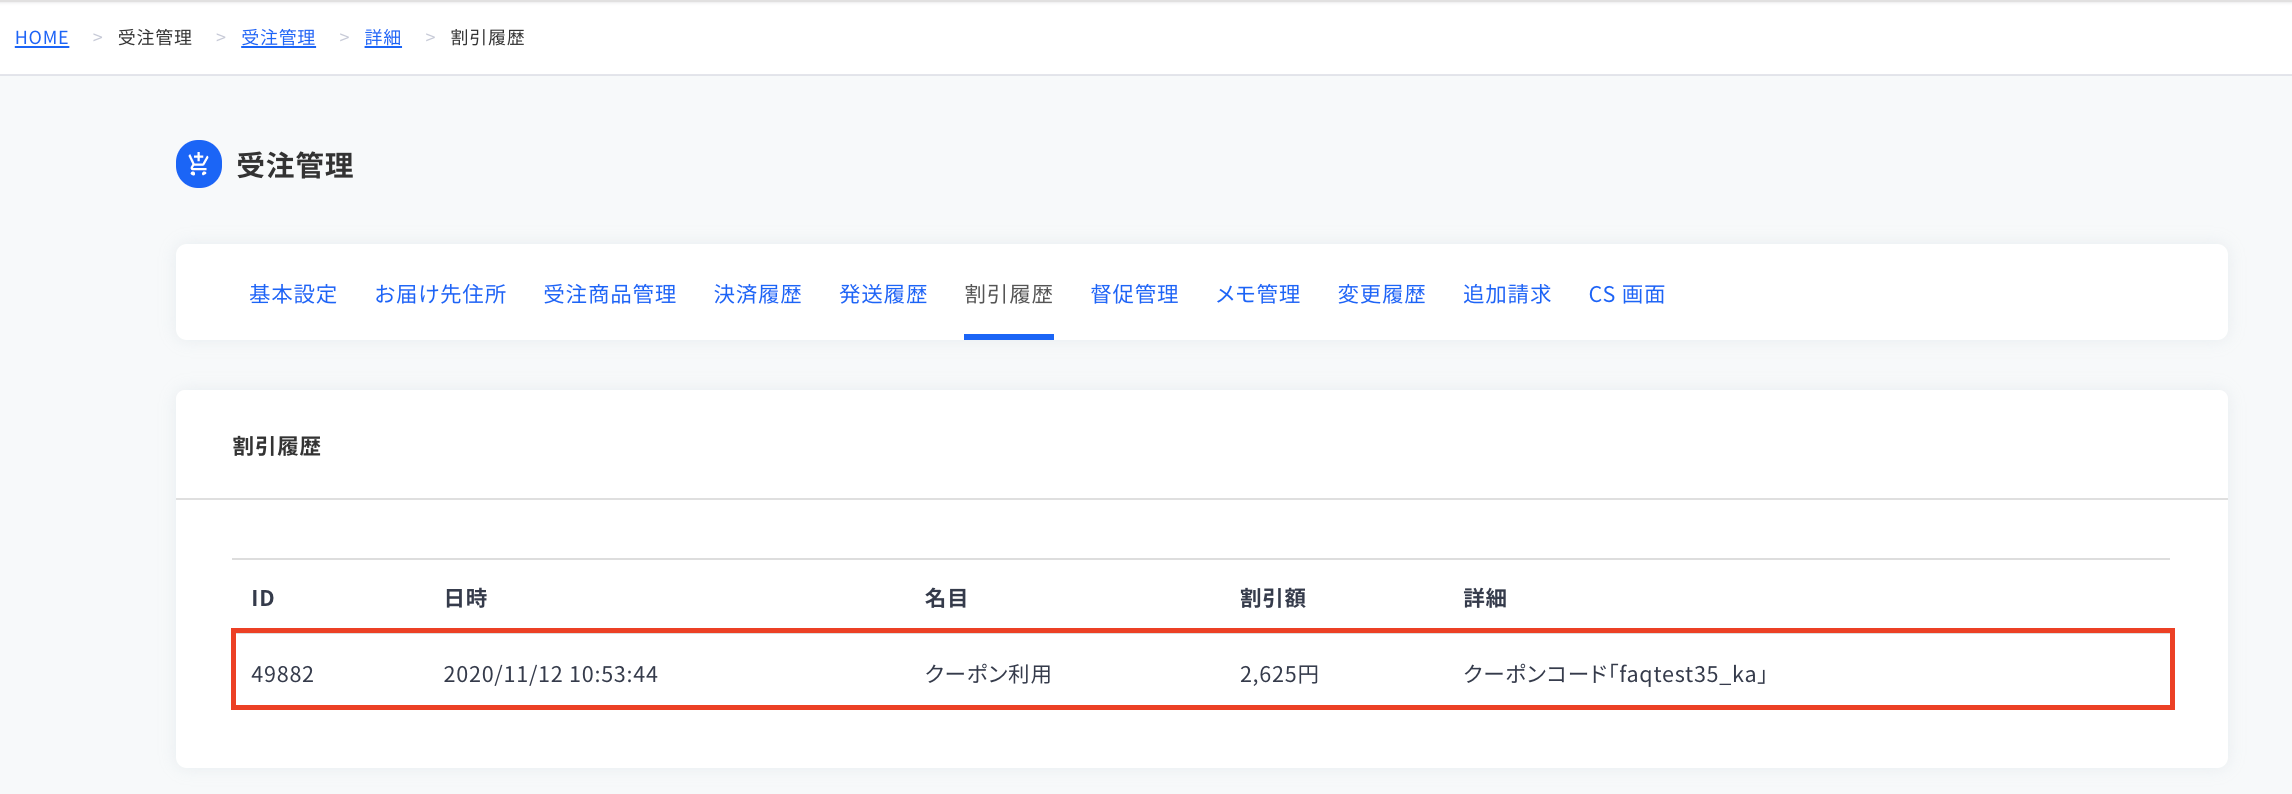Click the 名目 column header
Screen dimensions: 2292x794
946,598
